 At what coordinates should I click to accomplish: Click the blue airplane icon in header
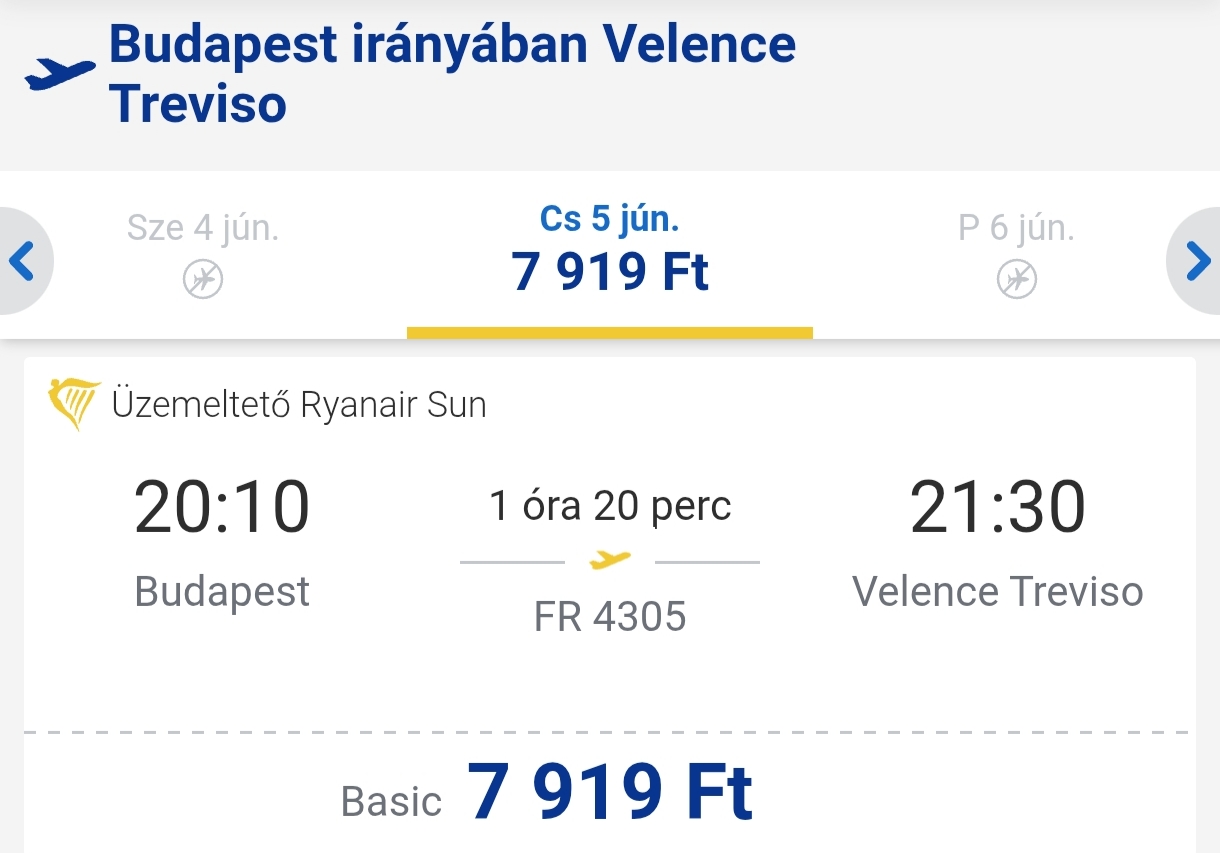(60, 74)
